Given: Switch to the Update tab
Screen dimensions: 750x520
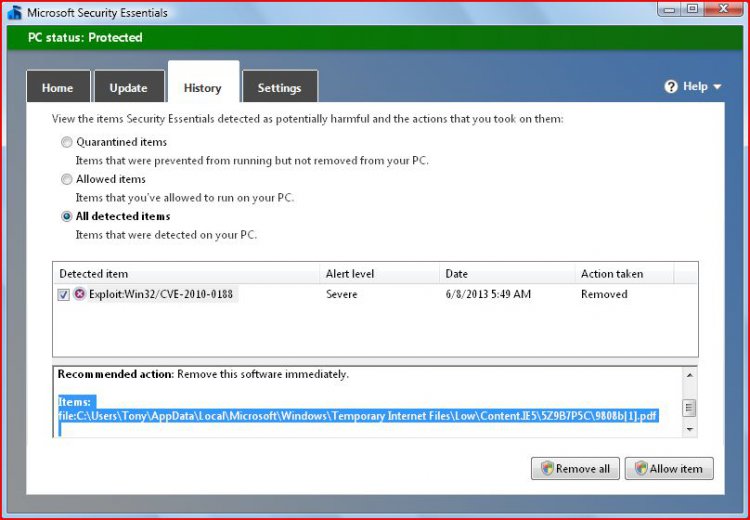Looking at the screenshot, I should [x=129, y=87].
